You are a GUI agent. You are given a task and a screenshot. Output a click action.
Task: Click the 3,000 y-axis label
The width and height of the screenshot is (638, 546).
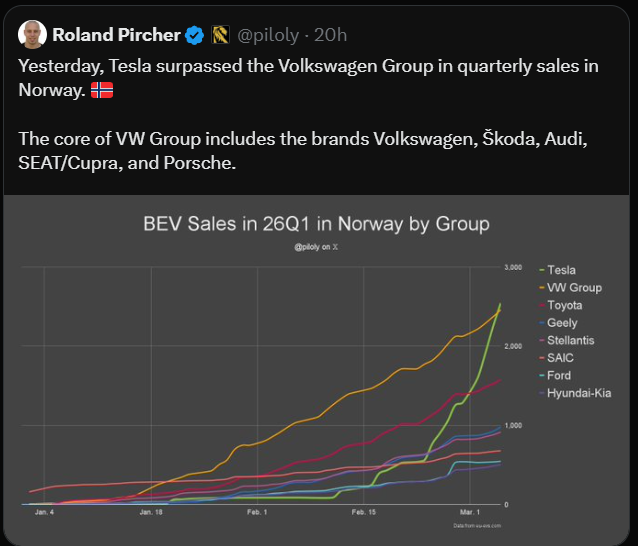512,268
